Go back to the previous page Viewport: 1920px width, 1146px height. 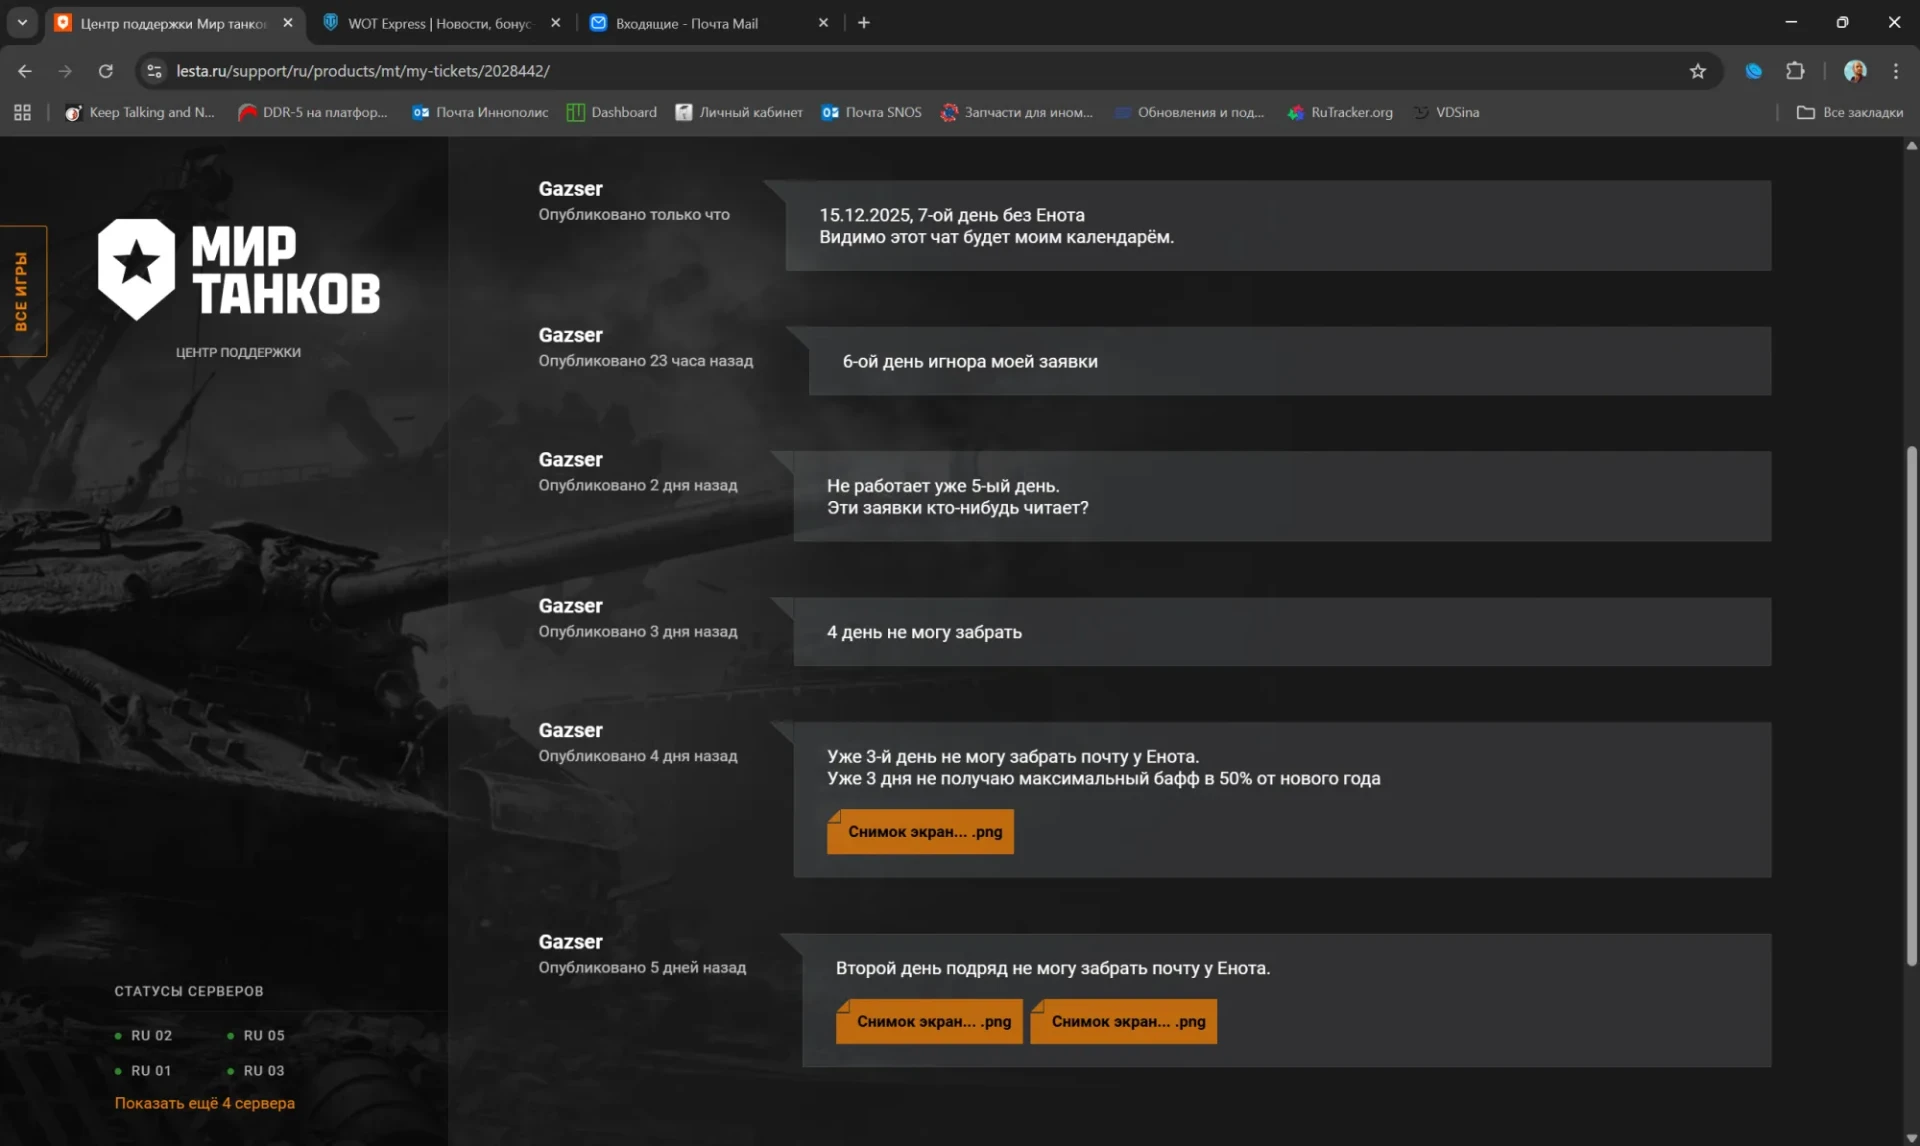pos(25,71)
